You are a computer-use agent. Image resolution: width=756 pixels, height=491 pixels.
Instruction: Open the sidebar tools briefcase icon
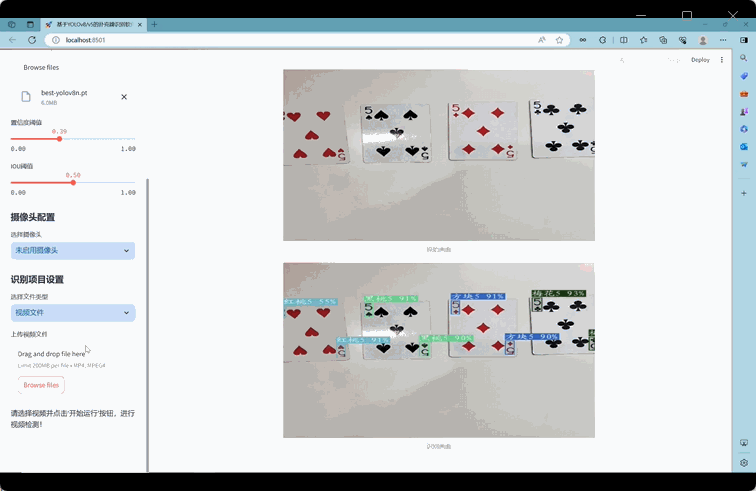pos(744,94)
